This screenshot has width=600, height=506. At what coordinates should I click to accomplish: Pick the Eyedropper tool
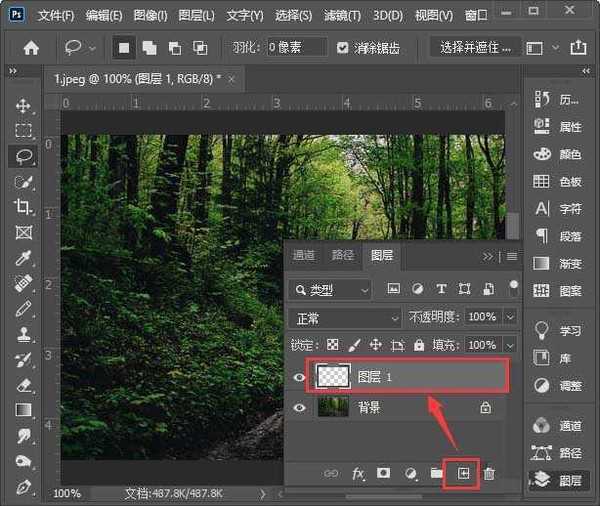point(22,258)
